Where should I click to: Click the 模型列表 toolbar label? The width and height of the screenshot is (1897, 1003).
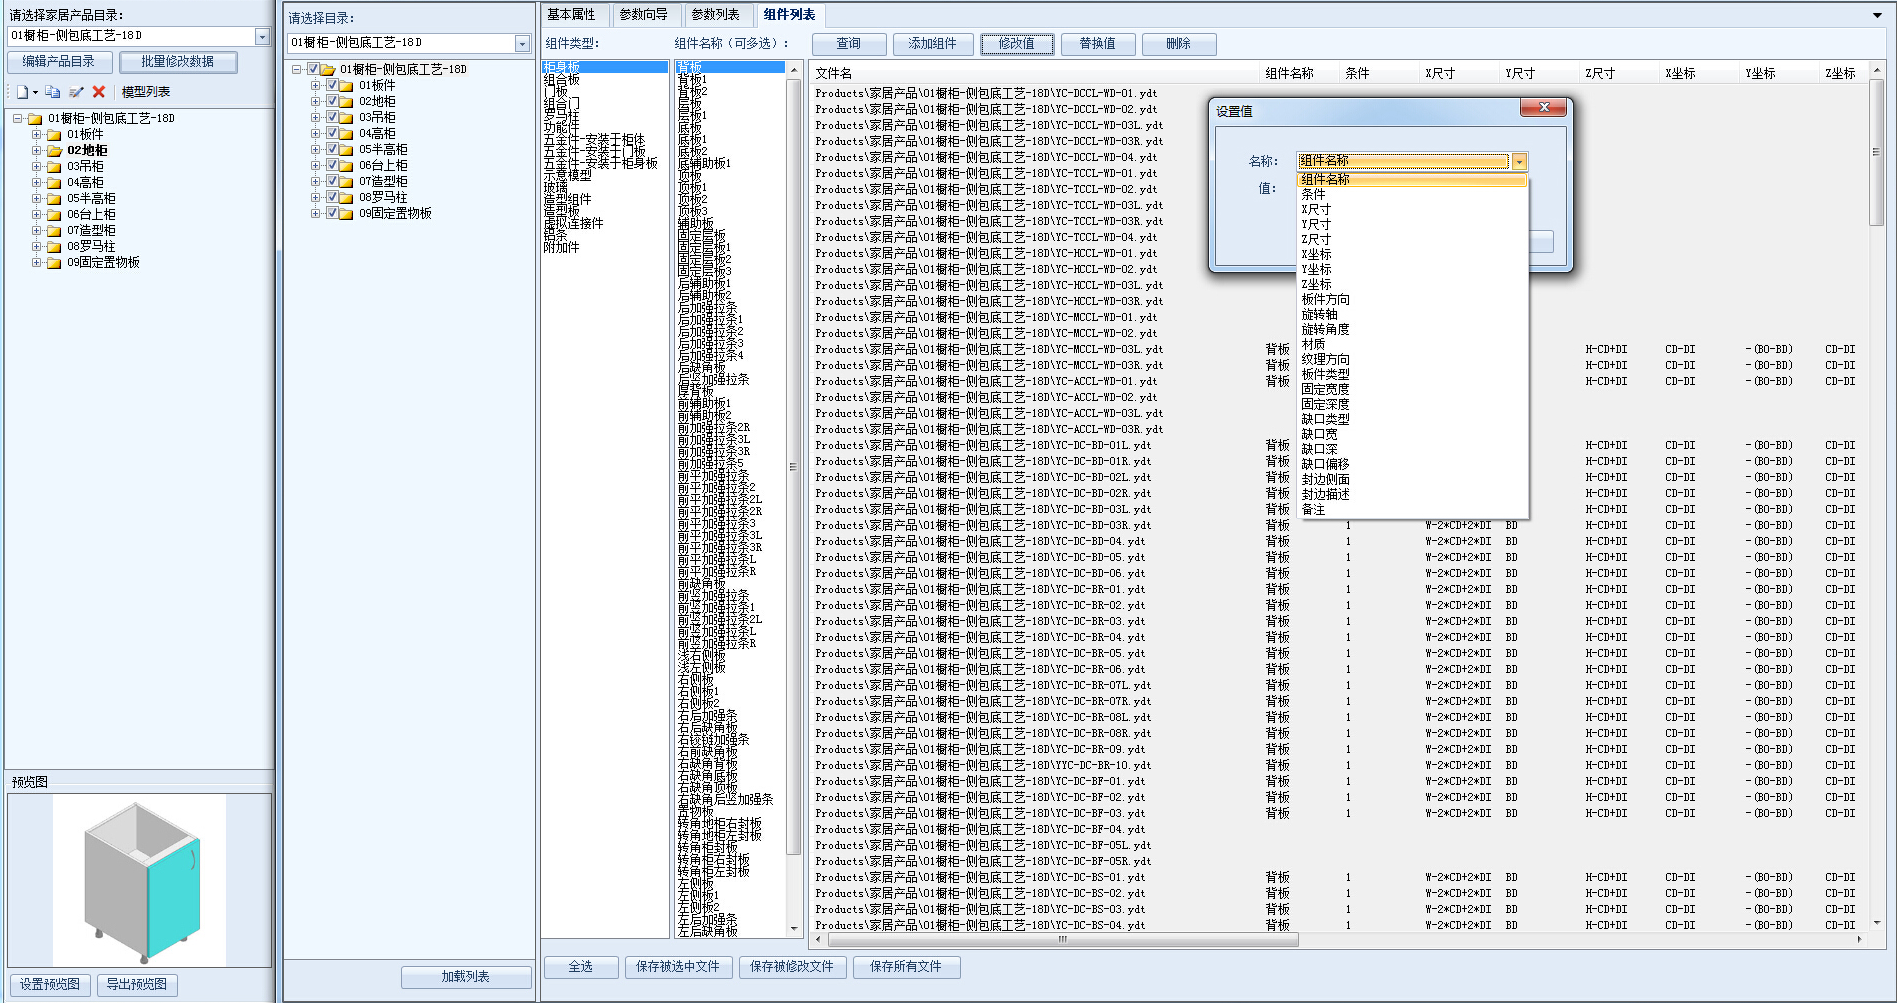pos(146,92)
